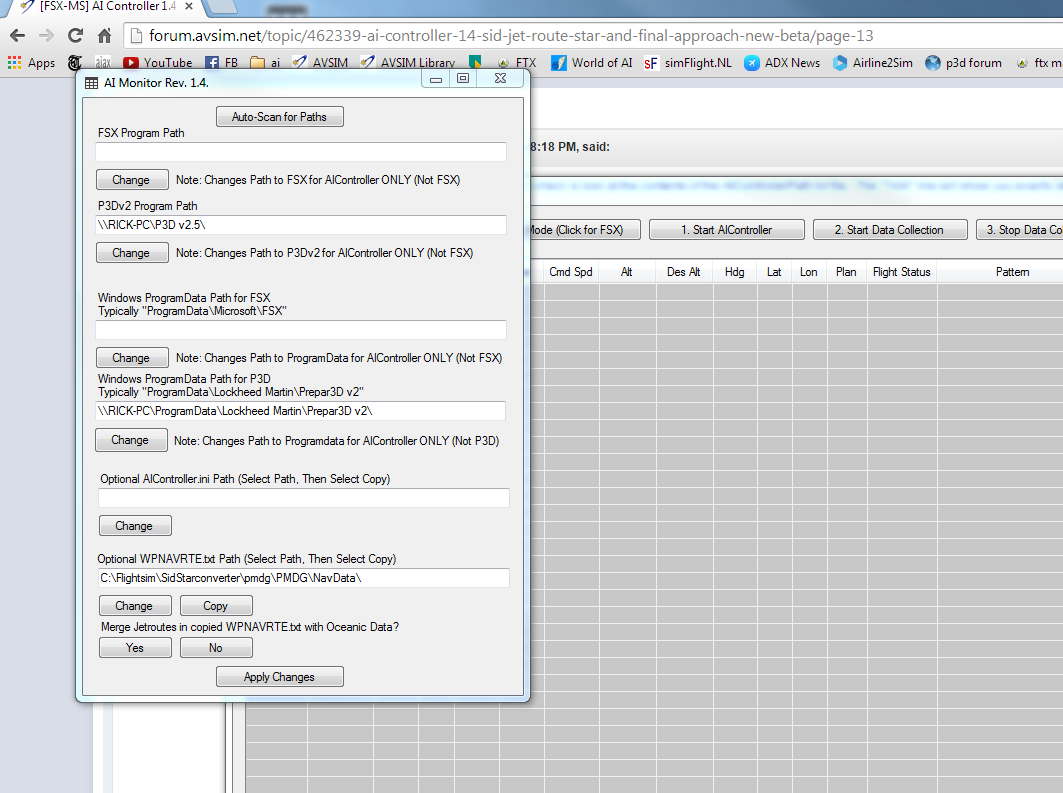Viewport: 1063px width, 793px height.
Task: Go to the browser Home icon
Action: 104,35
